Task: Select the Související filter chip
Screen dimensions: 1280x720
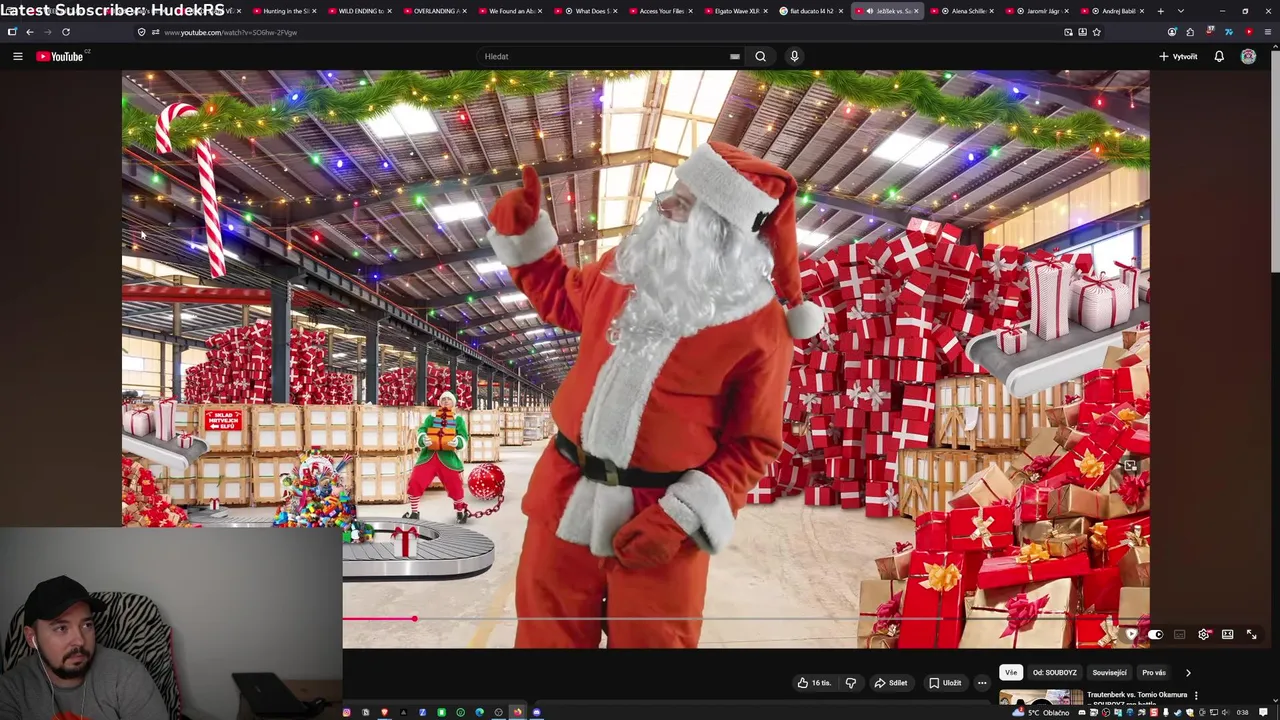Action: 1109,673
